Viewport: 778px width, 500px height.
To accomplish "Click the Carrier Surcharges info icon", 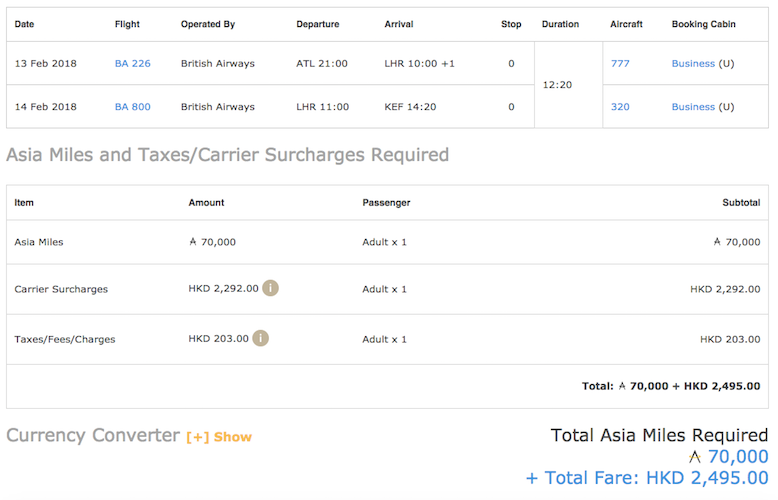I will [270, 288].
